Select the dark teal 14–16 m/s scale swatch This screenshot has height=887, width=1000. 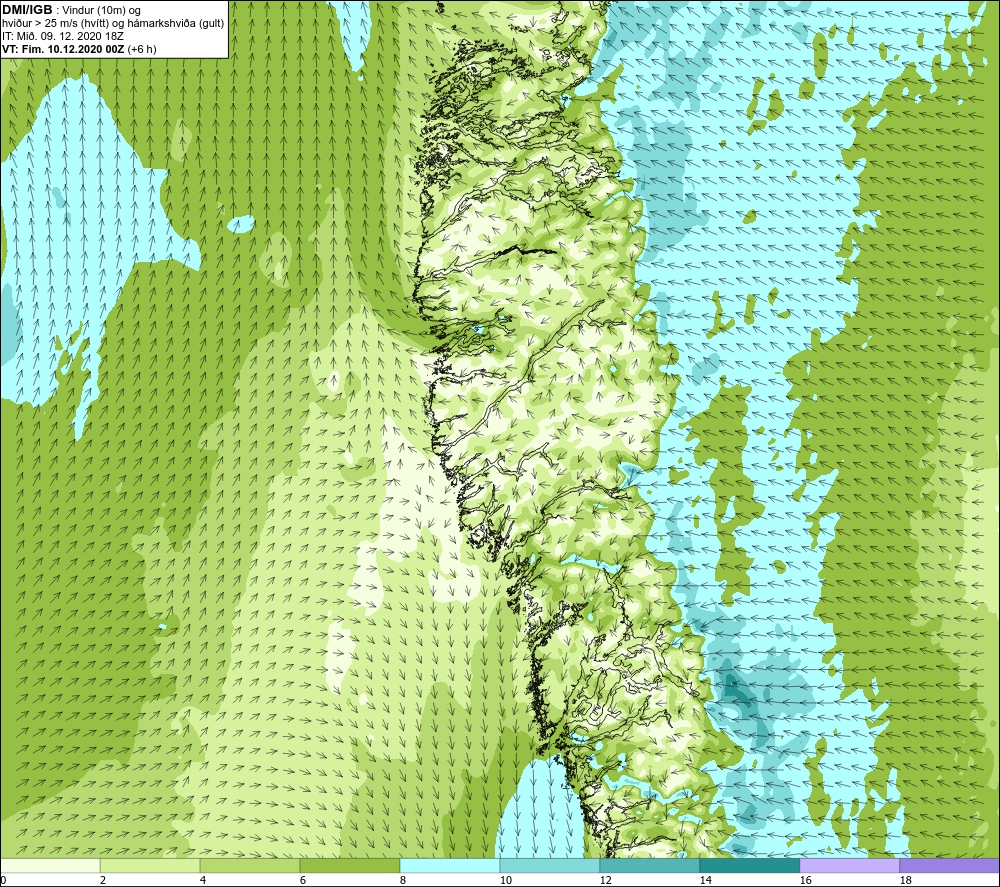point(749,866)
